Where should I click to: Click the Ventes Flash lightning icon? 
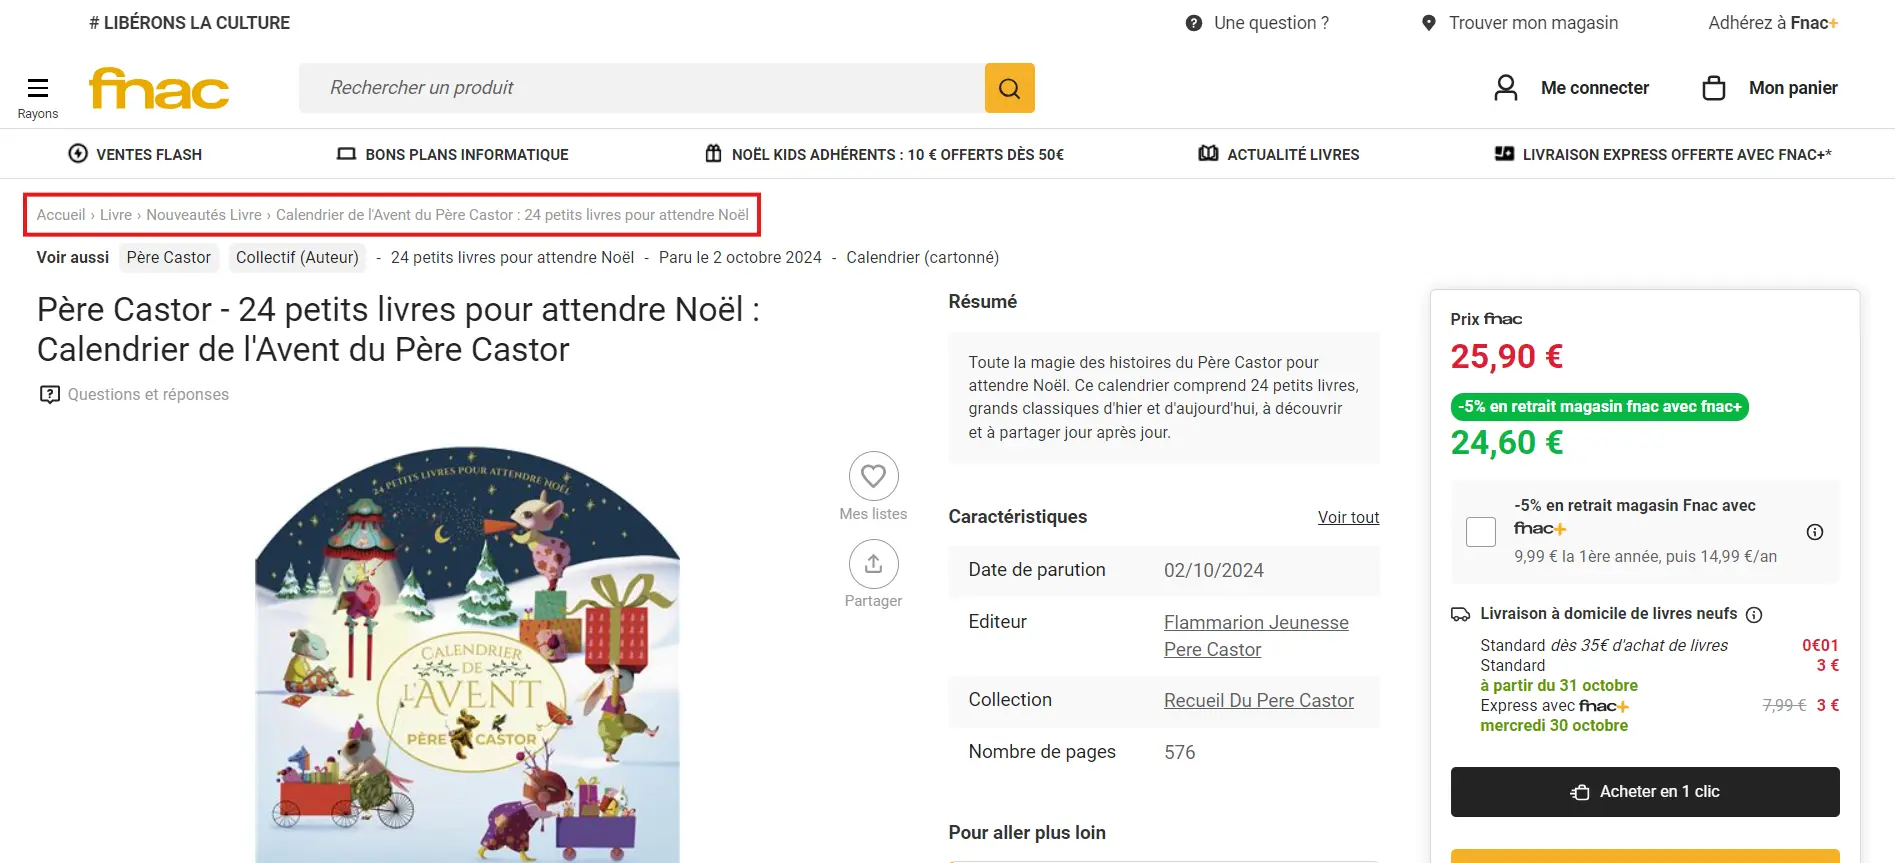pyautogui.click(x=78, y=153)
